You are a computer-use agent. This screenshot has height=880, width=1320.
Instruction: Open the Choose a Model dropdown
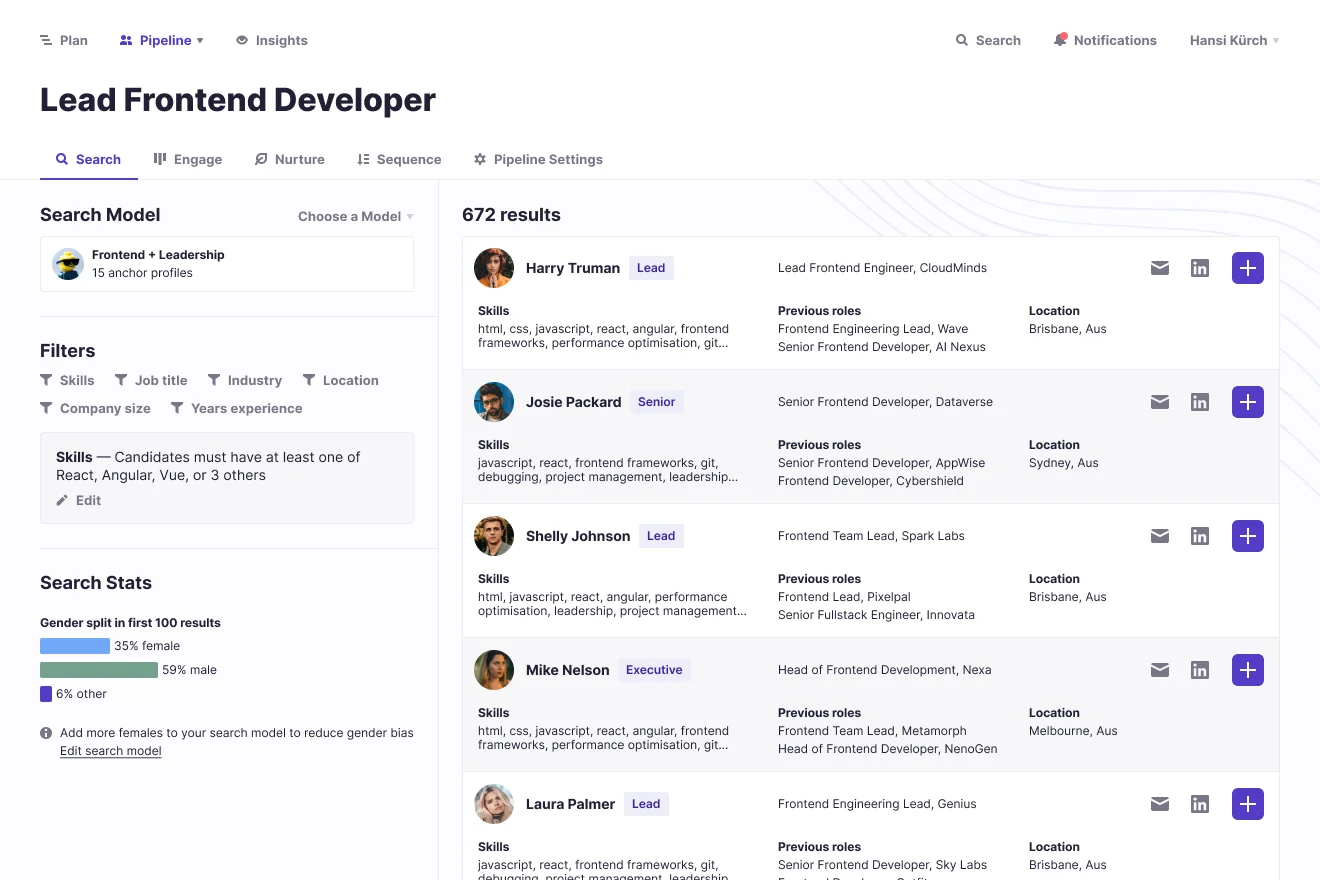pyautogui.click(x=355, y=216)
